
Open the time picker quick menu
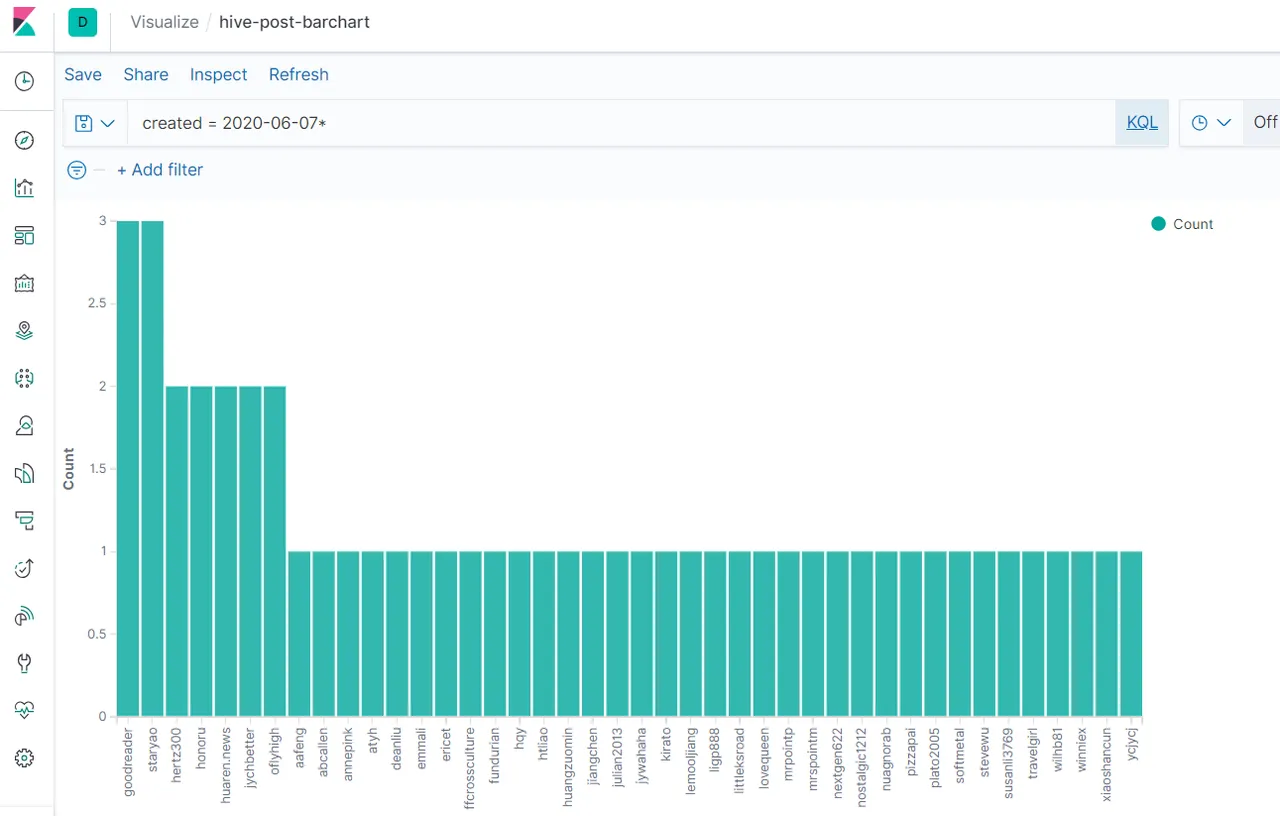1211,122
